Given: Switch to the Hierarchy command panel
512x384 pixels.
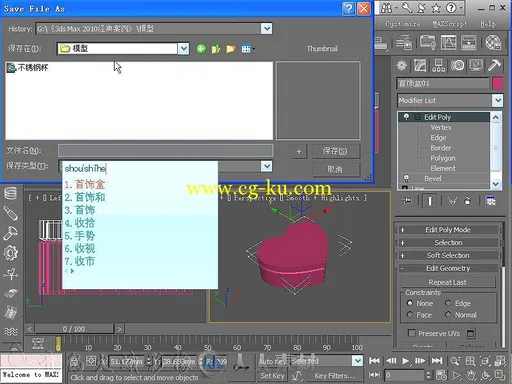Looking at the screenshot, I should (438, 65).
